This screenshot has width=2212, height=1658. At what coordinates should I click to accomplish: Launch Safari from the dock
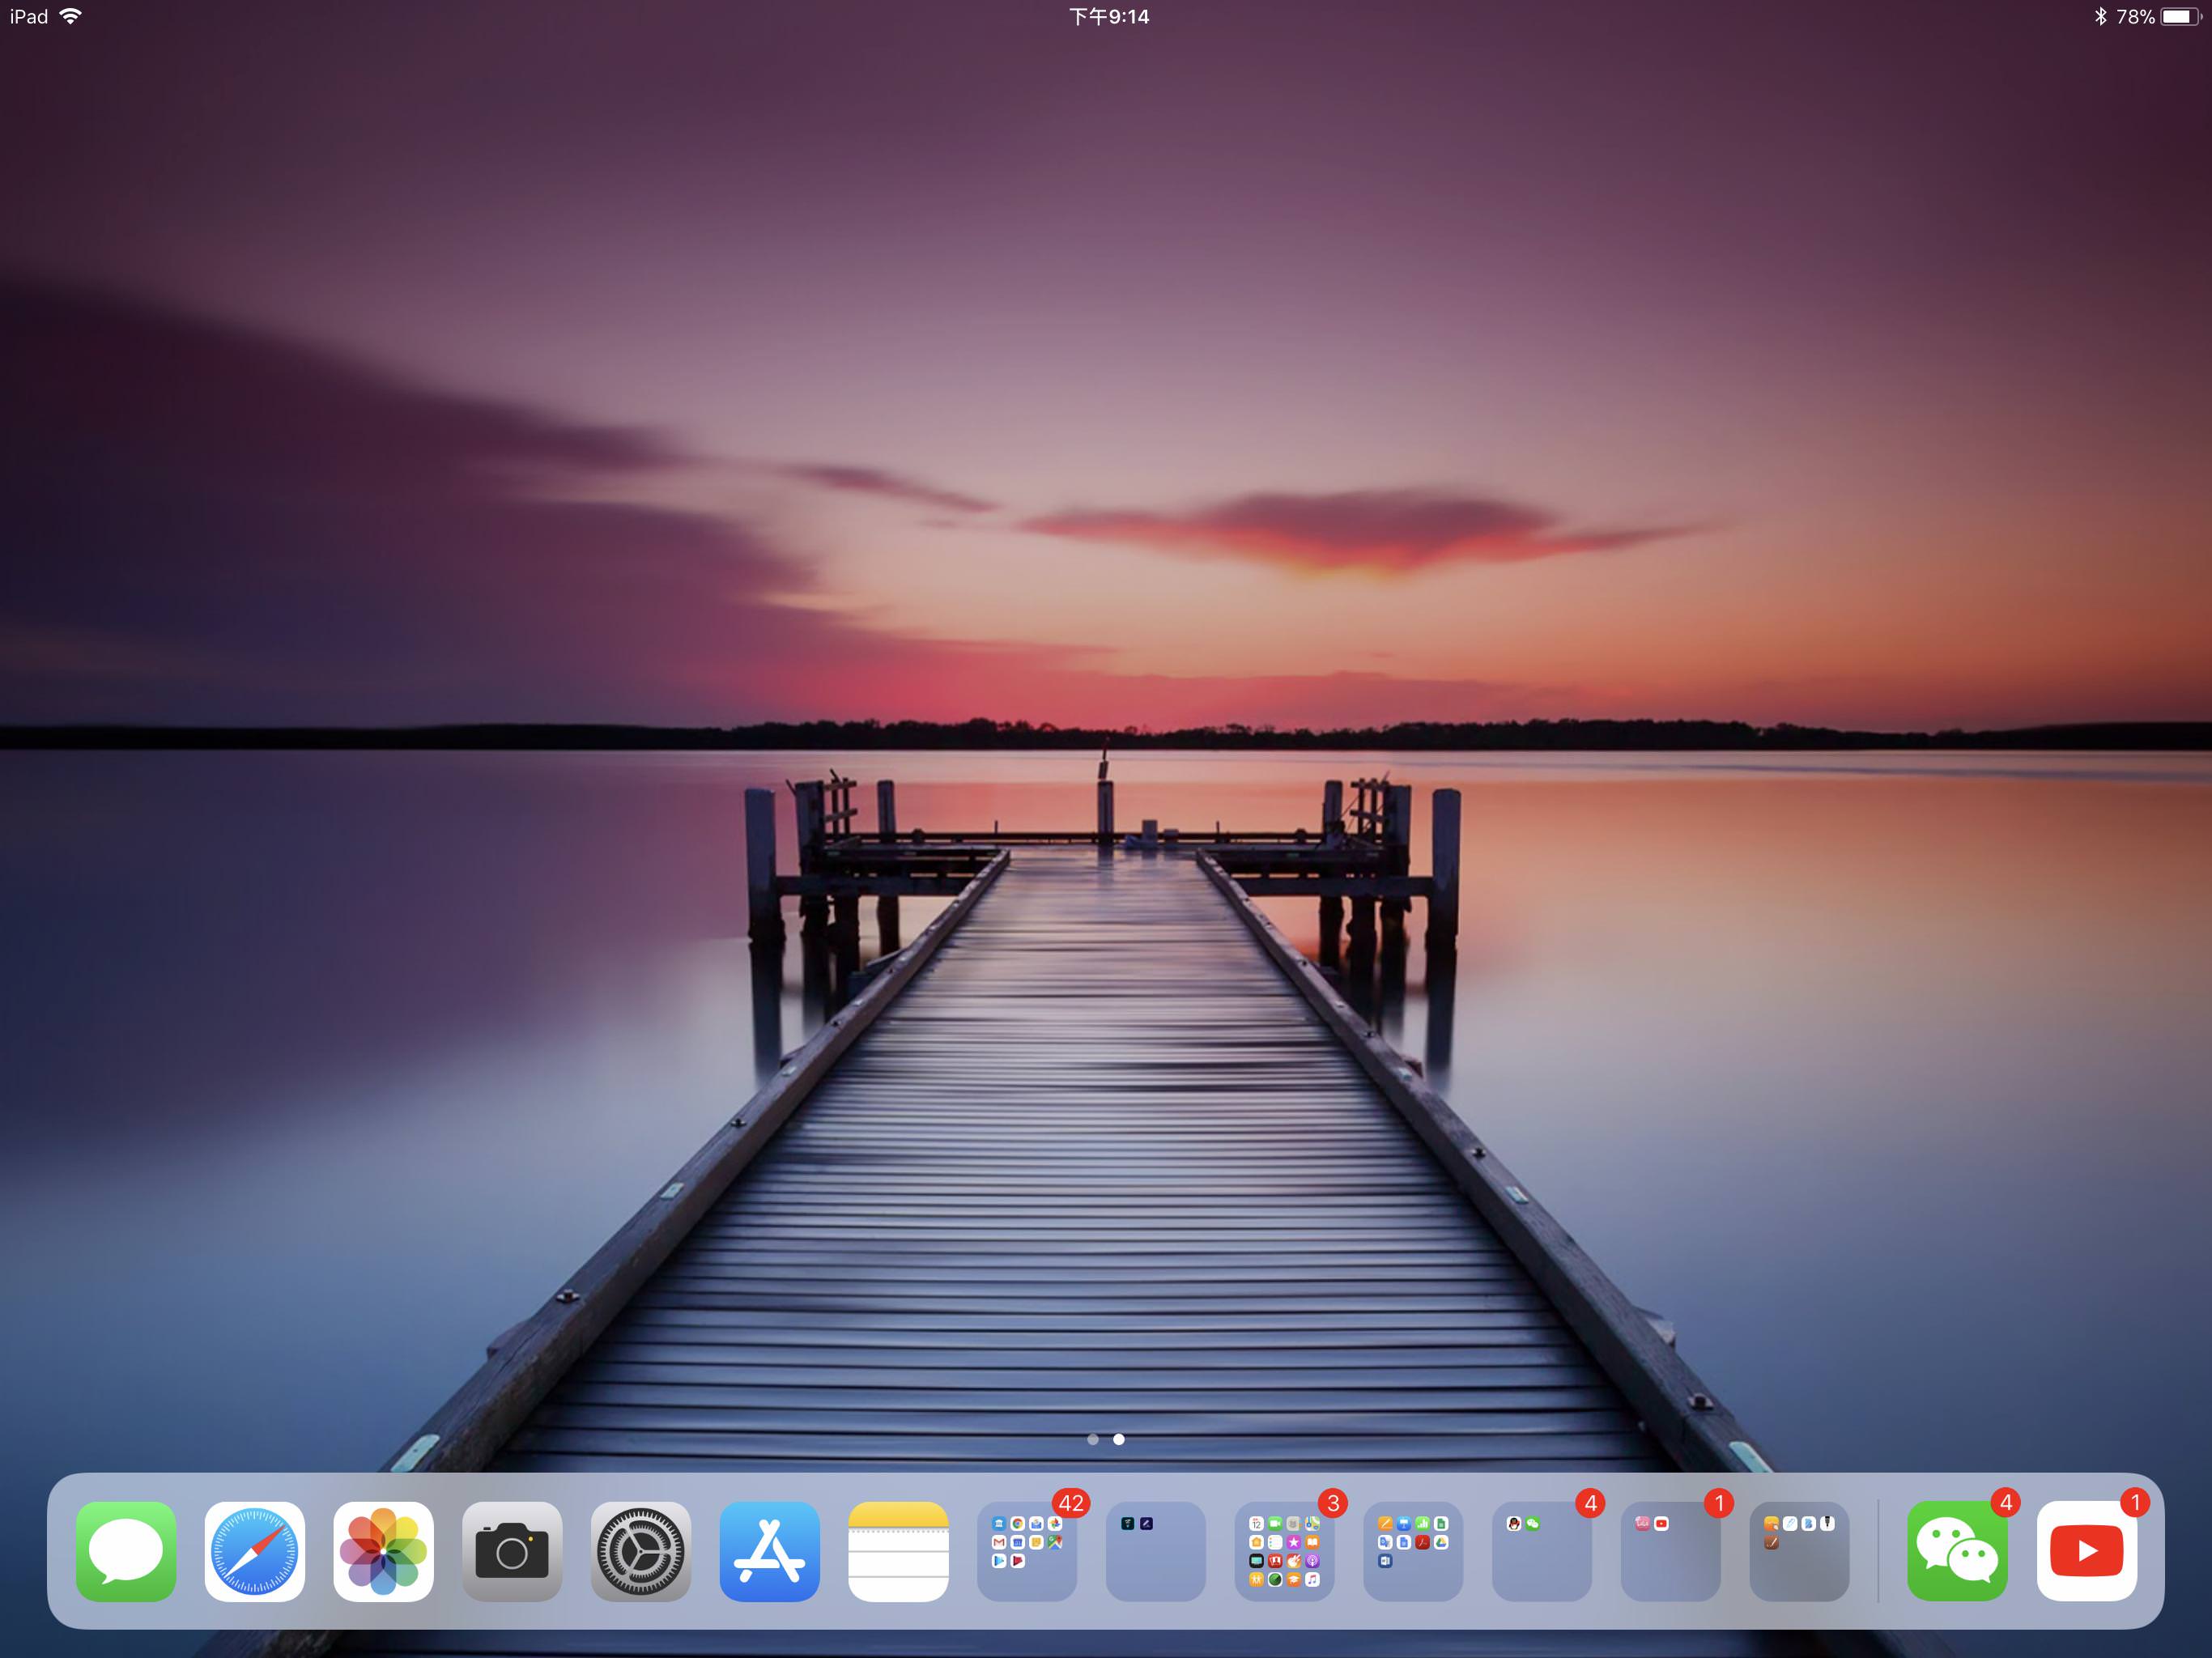click(x=254, y=1550)
